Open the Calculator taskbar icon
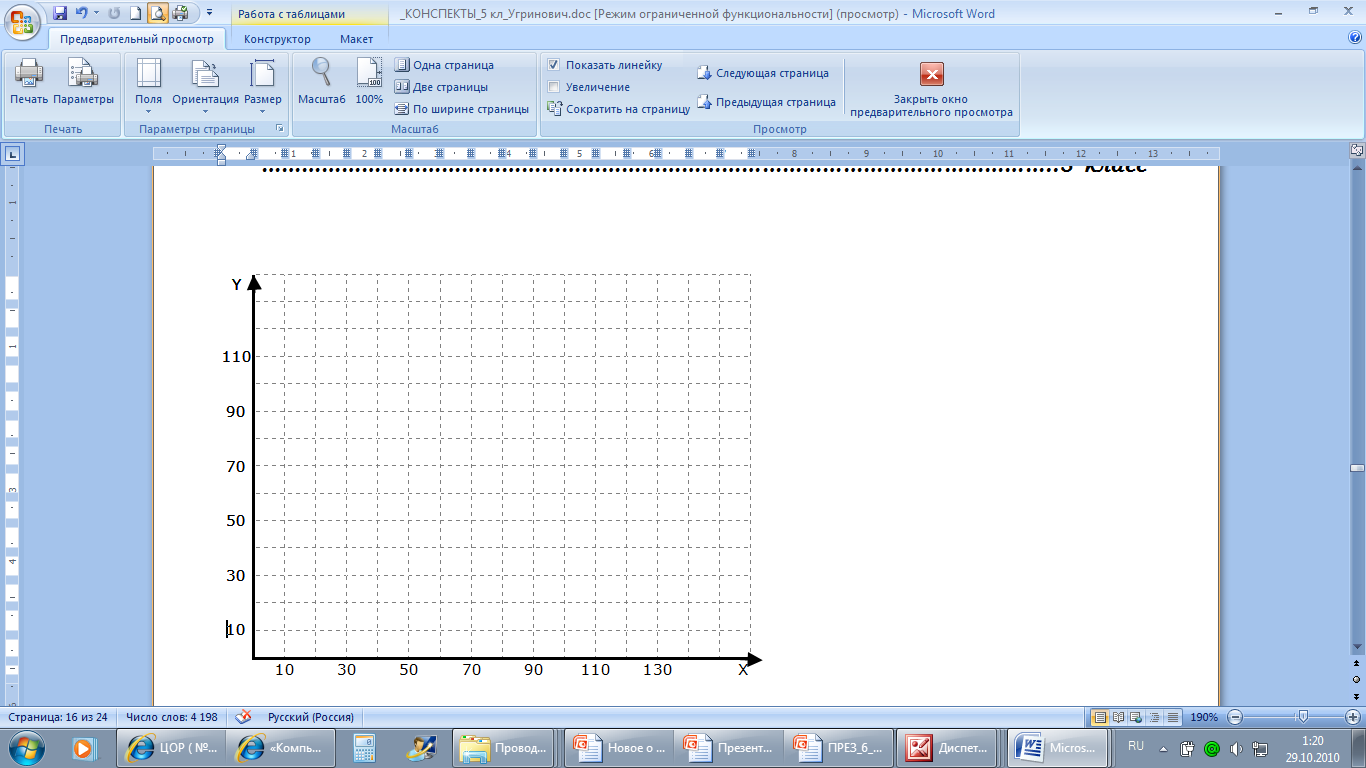The width and height of the screenshot is (1366, 768). [364, 748]
